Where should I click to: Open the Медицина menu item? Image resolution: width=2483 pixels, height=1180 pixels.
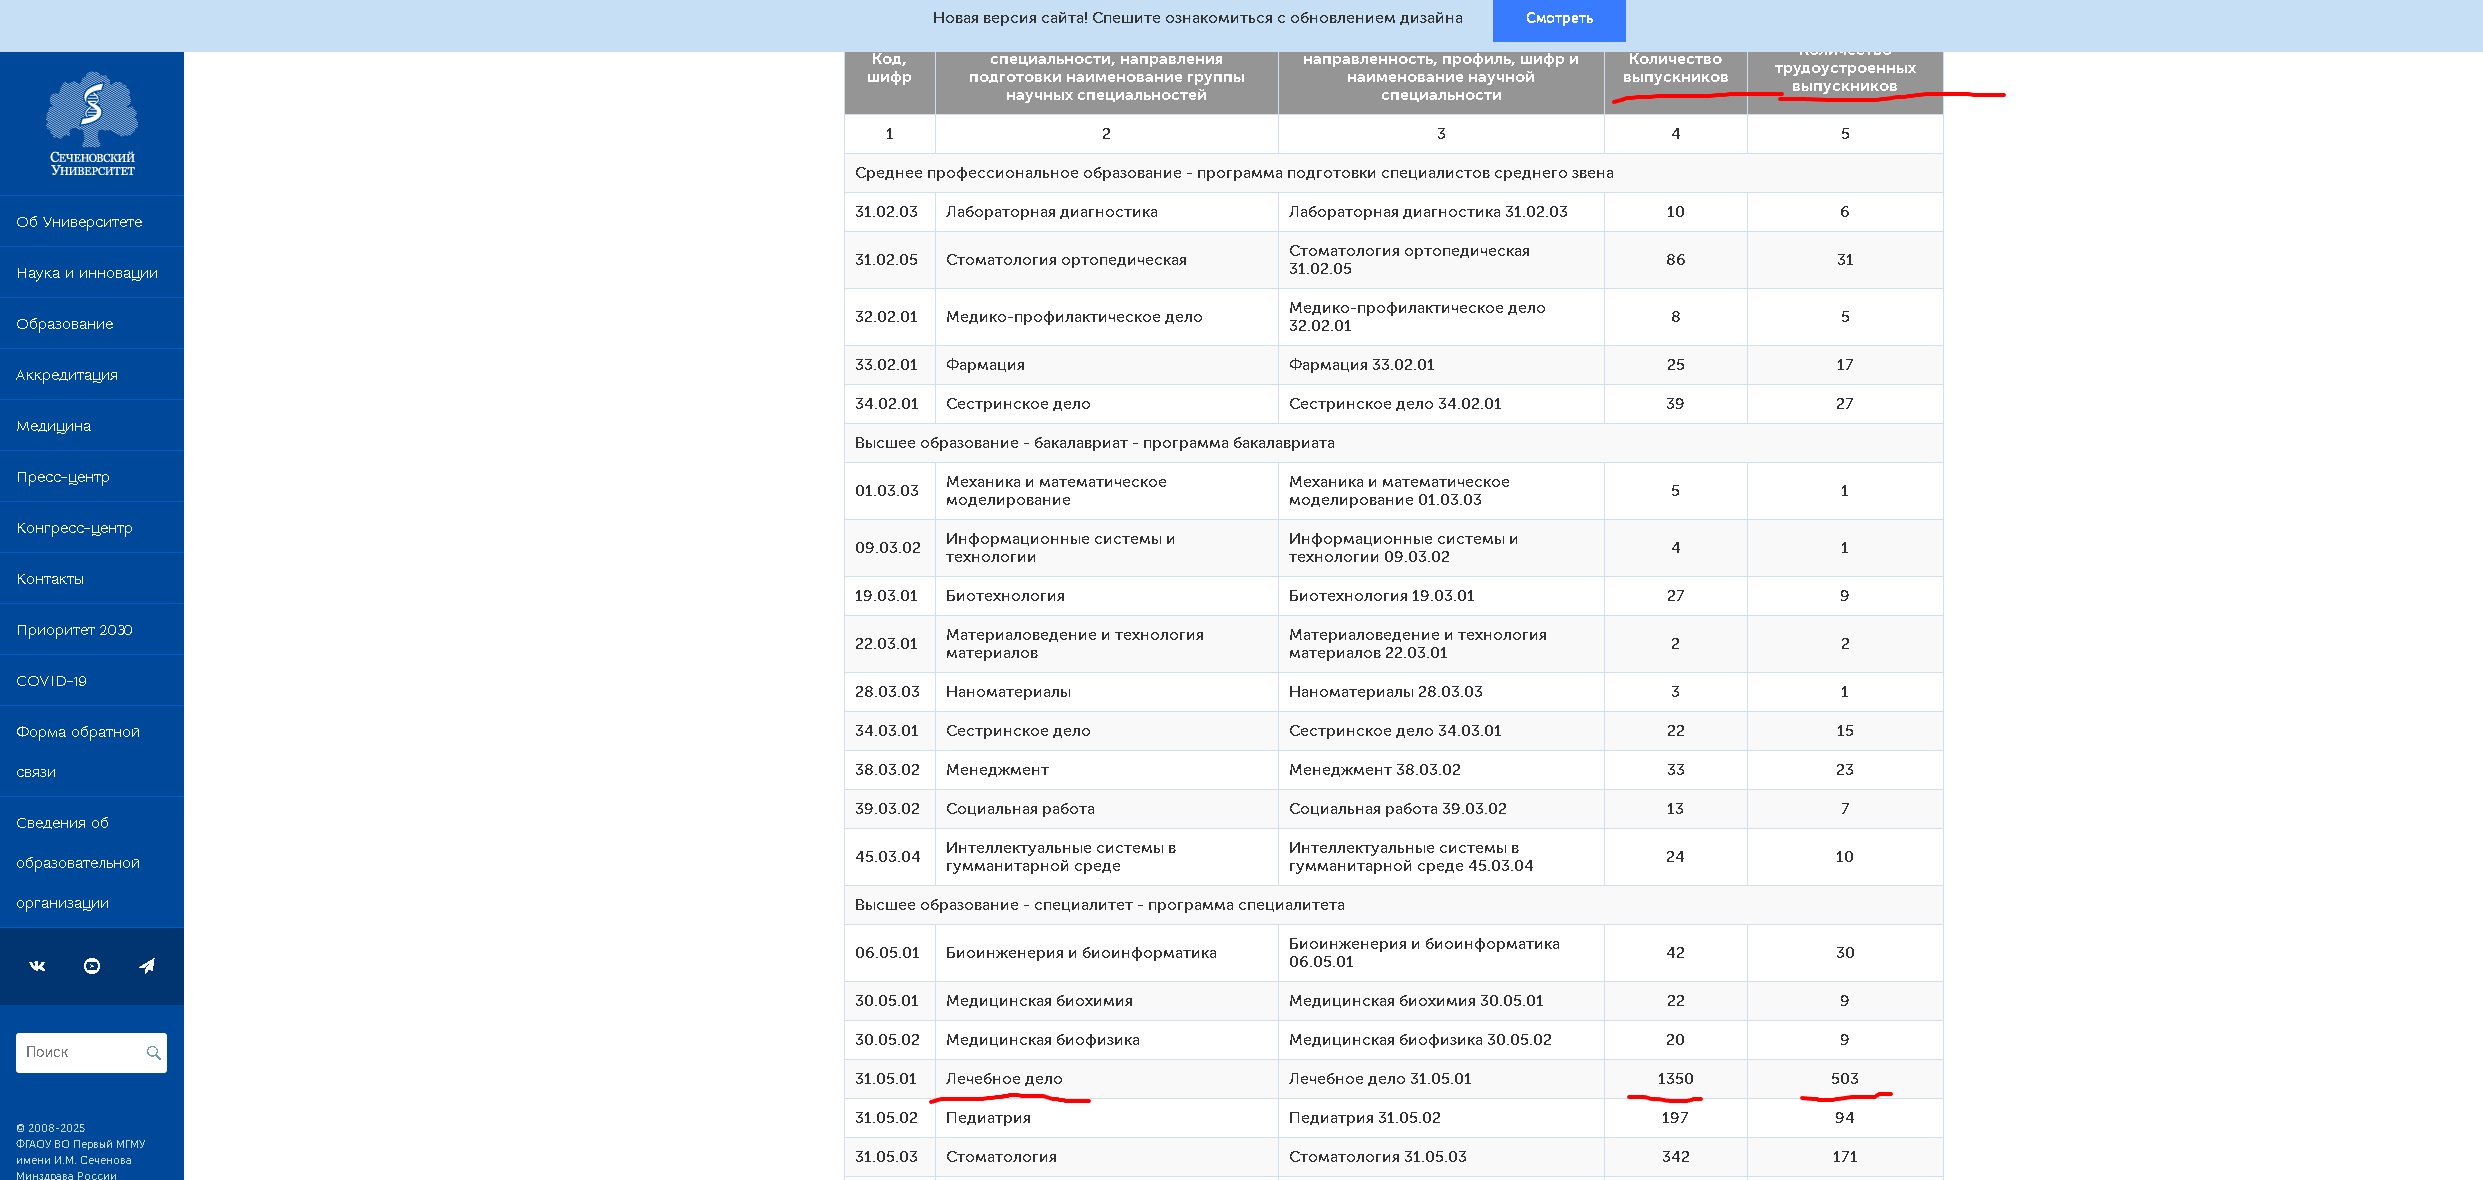[54, 426]
